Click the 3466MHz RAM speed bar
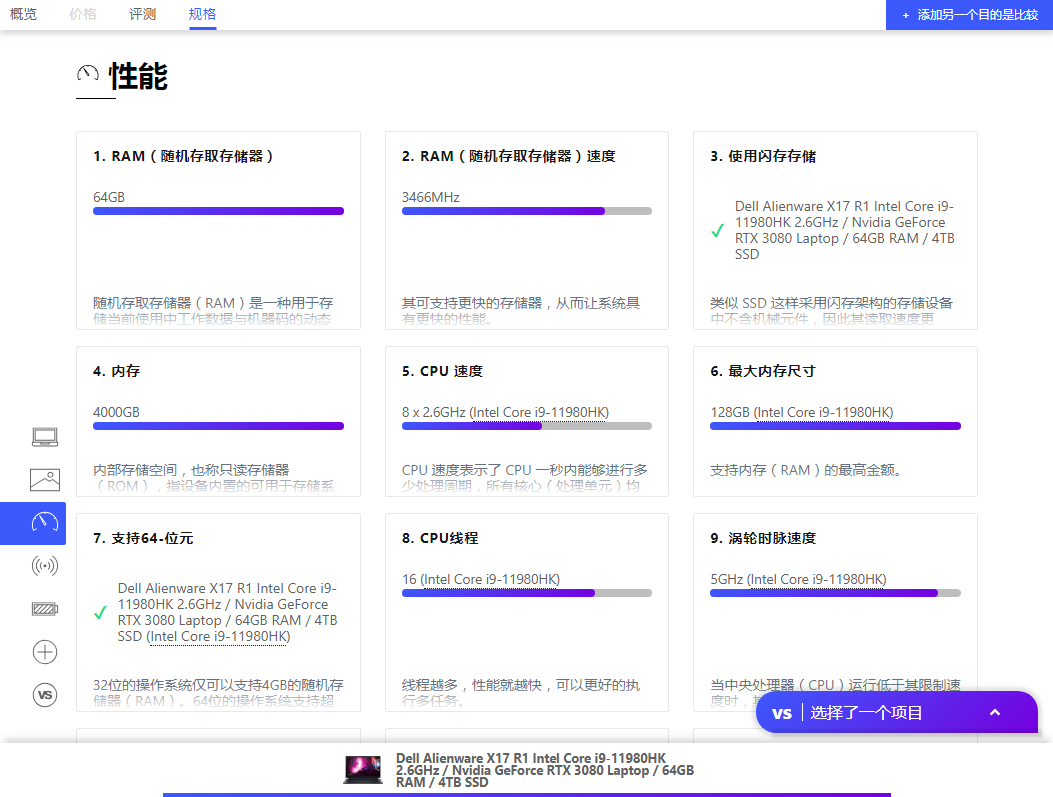 (526, 211)
